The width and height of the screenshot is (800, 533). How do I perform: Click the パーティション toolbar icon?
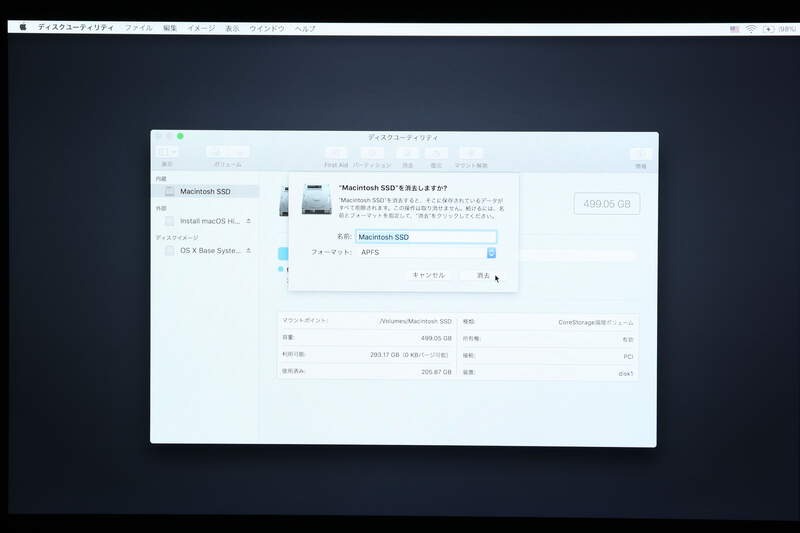tap(372, 153)
